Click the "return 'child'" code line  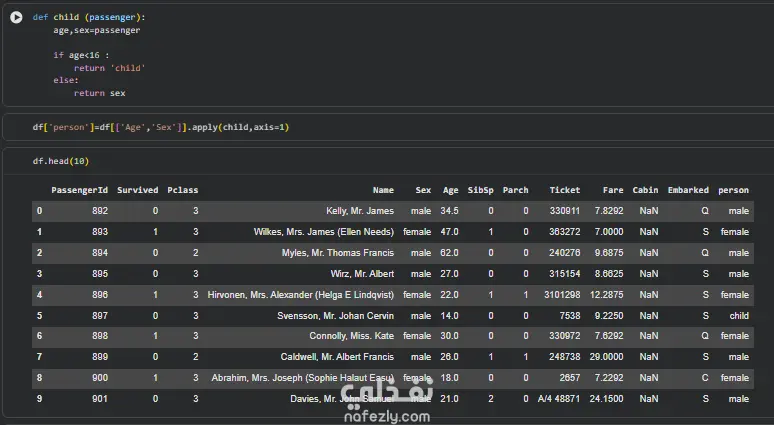tap(110, 68)
